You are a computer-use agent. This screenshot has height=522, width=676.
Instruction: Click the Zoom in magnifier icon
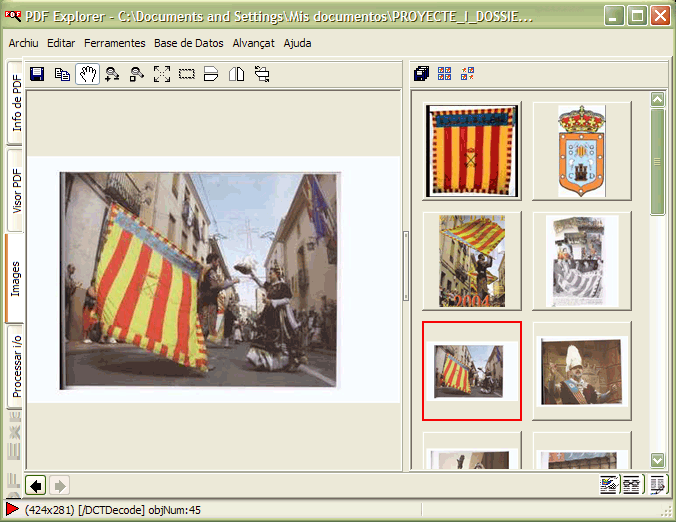[112, 74]
